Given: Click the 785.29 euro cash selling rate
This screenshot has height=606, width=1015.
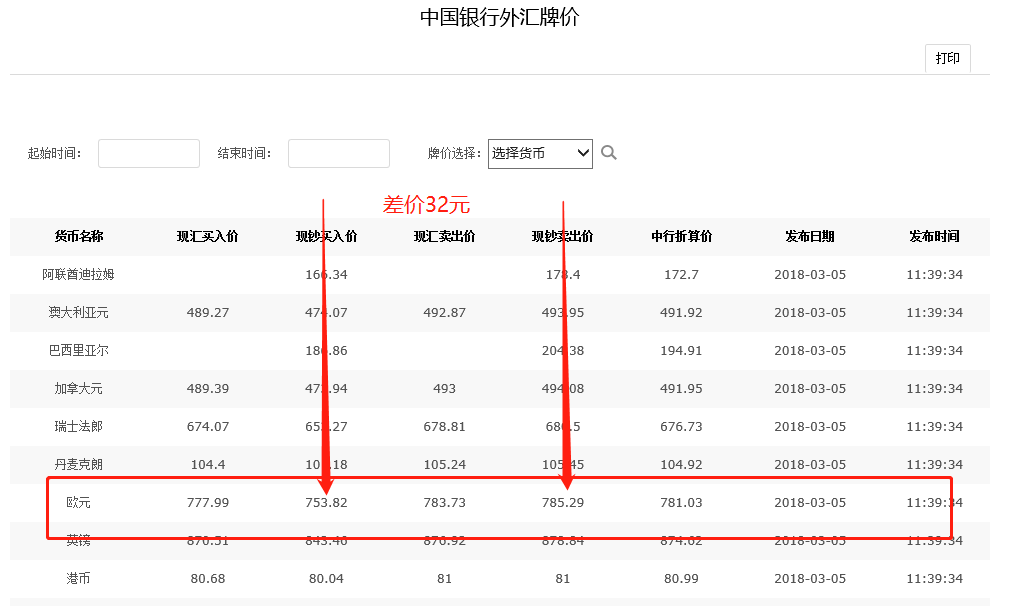Looking at the screenshot, I should click(x=563, y=502).
